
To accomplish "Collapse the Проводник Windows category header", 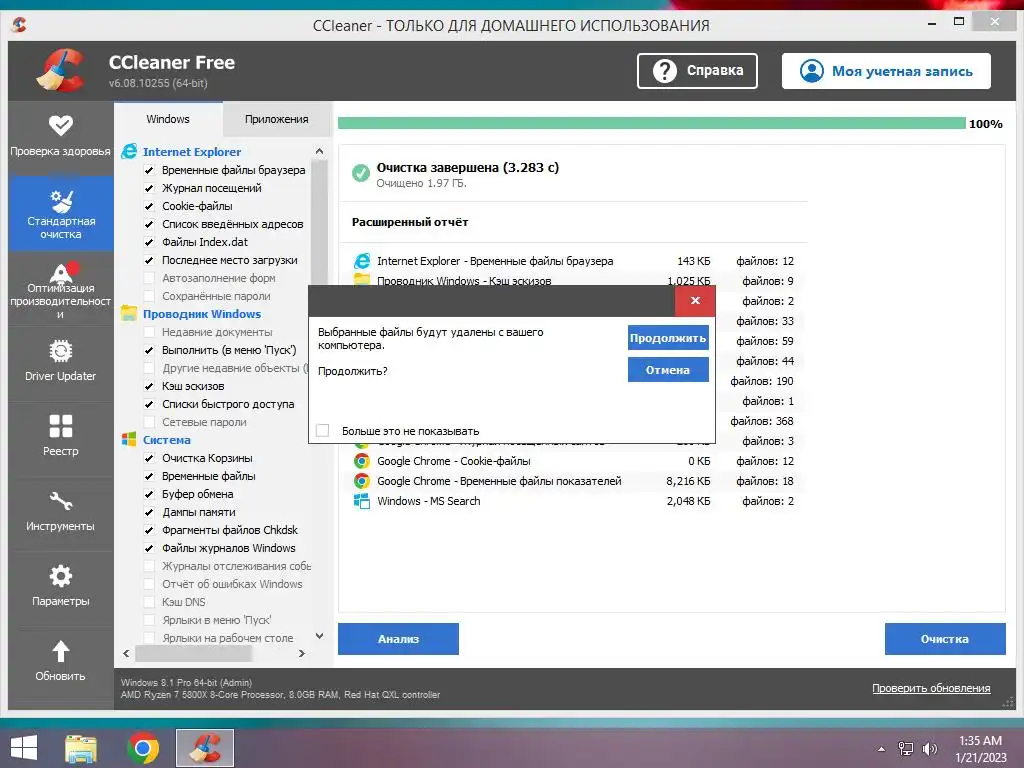I will (x=202, y=313).
